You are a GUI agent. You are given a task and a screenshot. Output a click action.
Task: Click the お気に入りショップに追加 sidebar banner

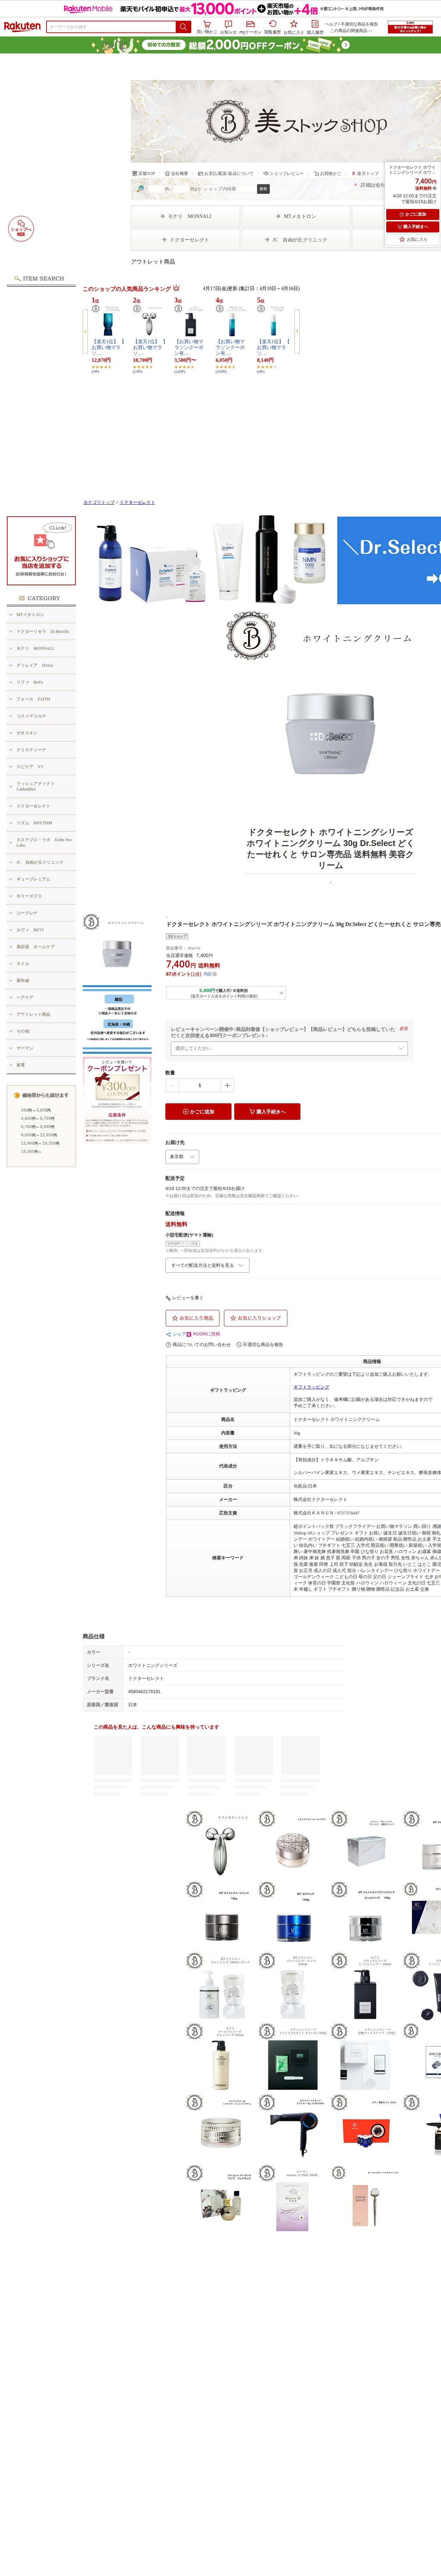[41, 551]
